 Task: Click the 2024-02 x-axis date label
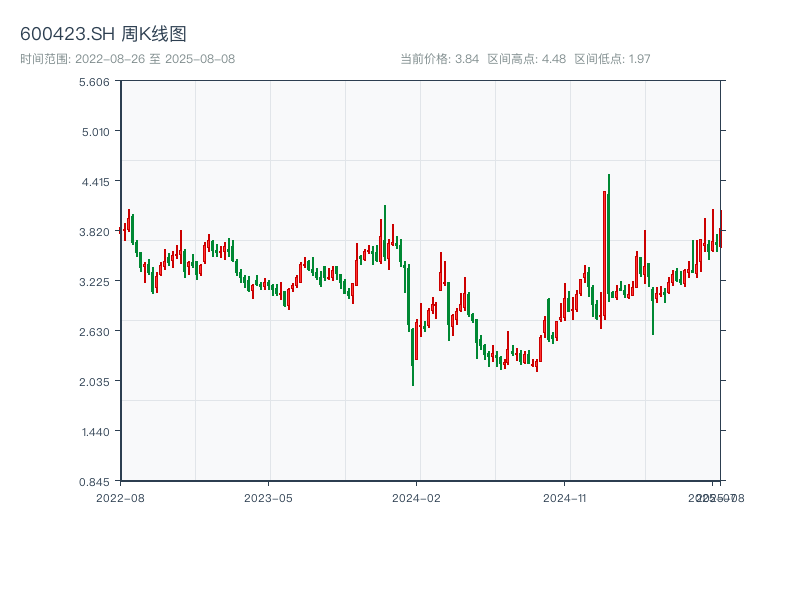click(x=417, y=497)
